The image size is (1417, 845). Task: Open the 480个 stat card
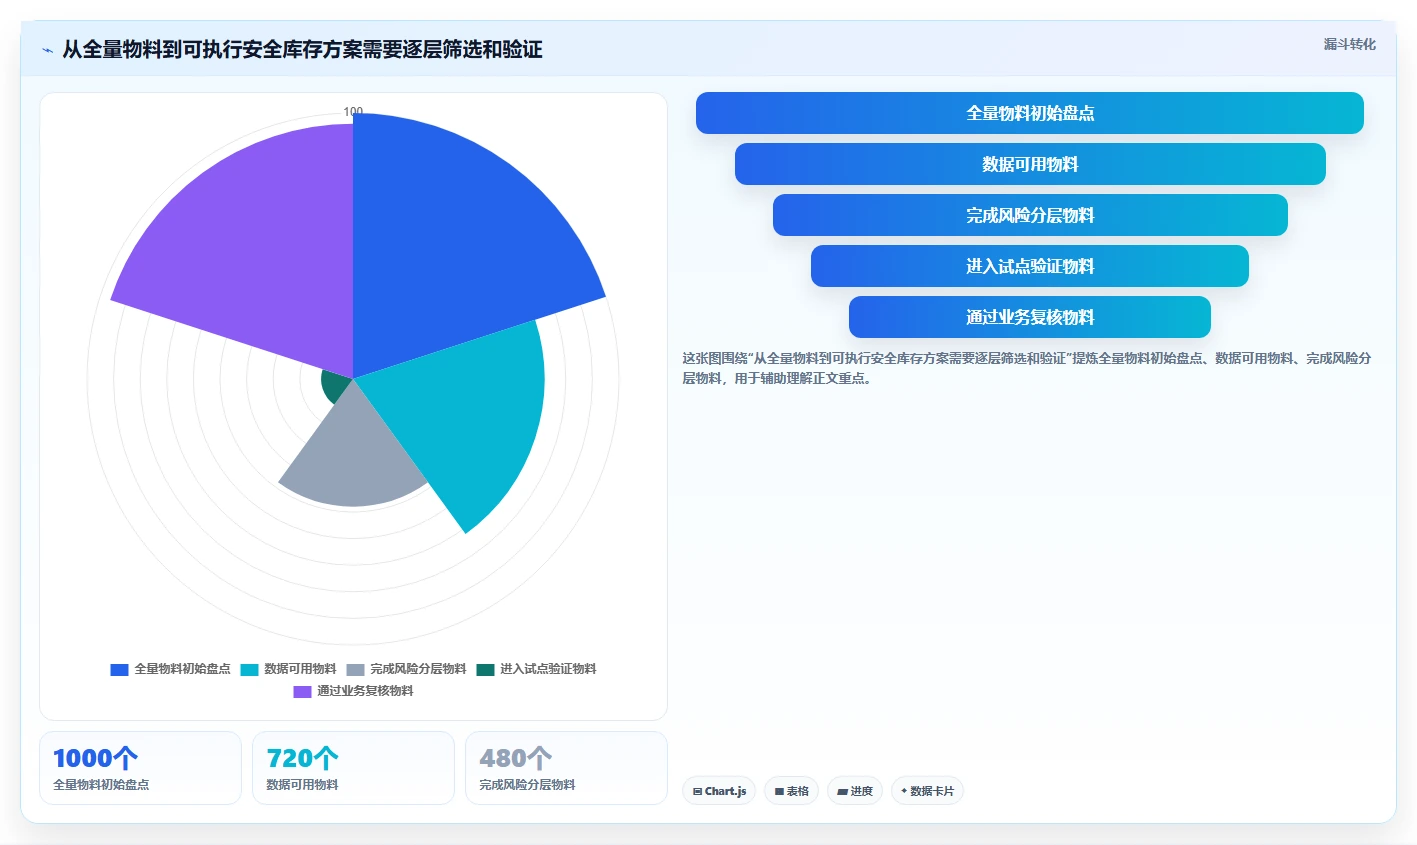coord(566,768)
